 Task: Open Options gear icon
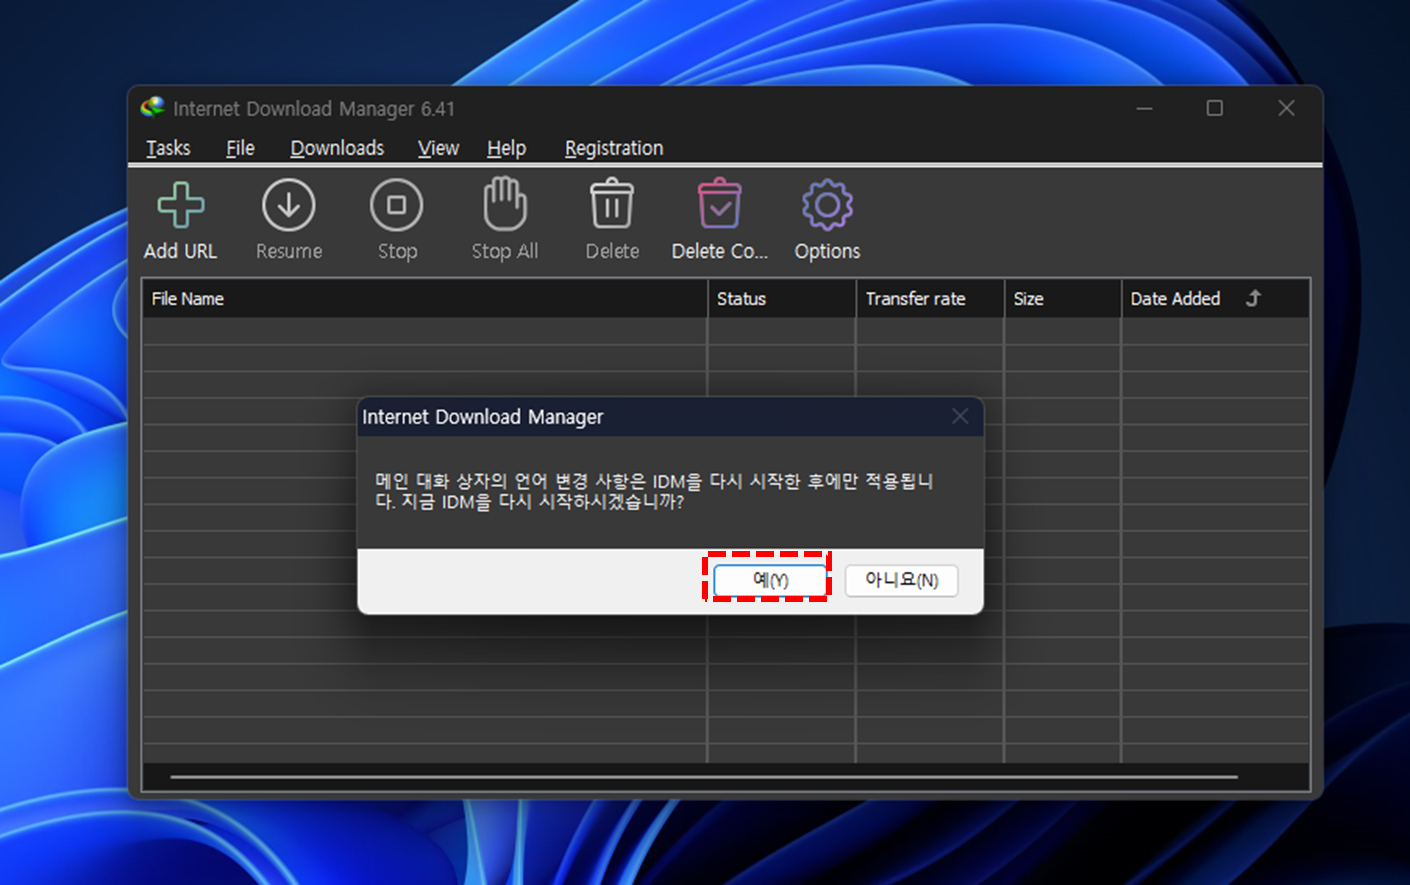click(827, 205)
